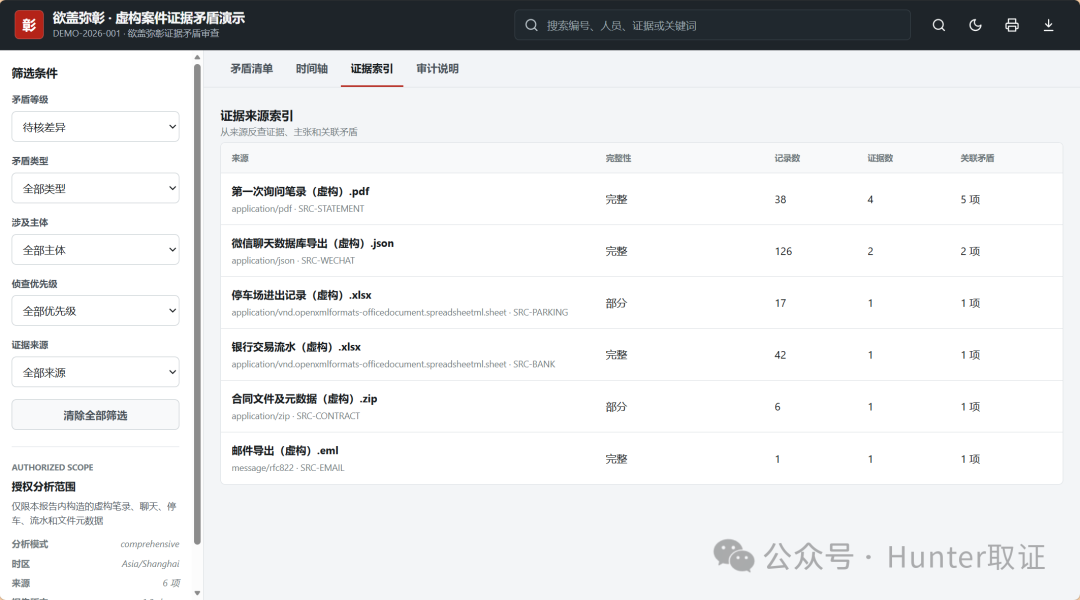Click the sidebar vertical scrollbar
The image size is (1080, 600).
pos(198,303)
